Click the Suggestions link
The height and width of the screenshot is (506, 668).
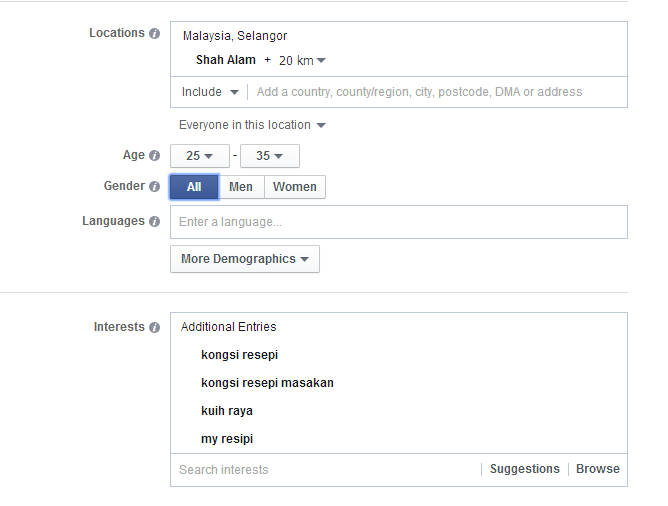pos(524,469)
